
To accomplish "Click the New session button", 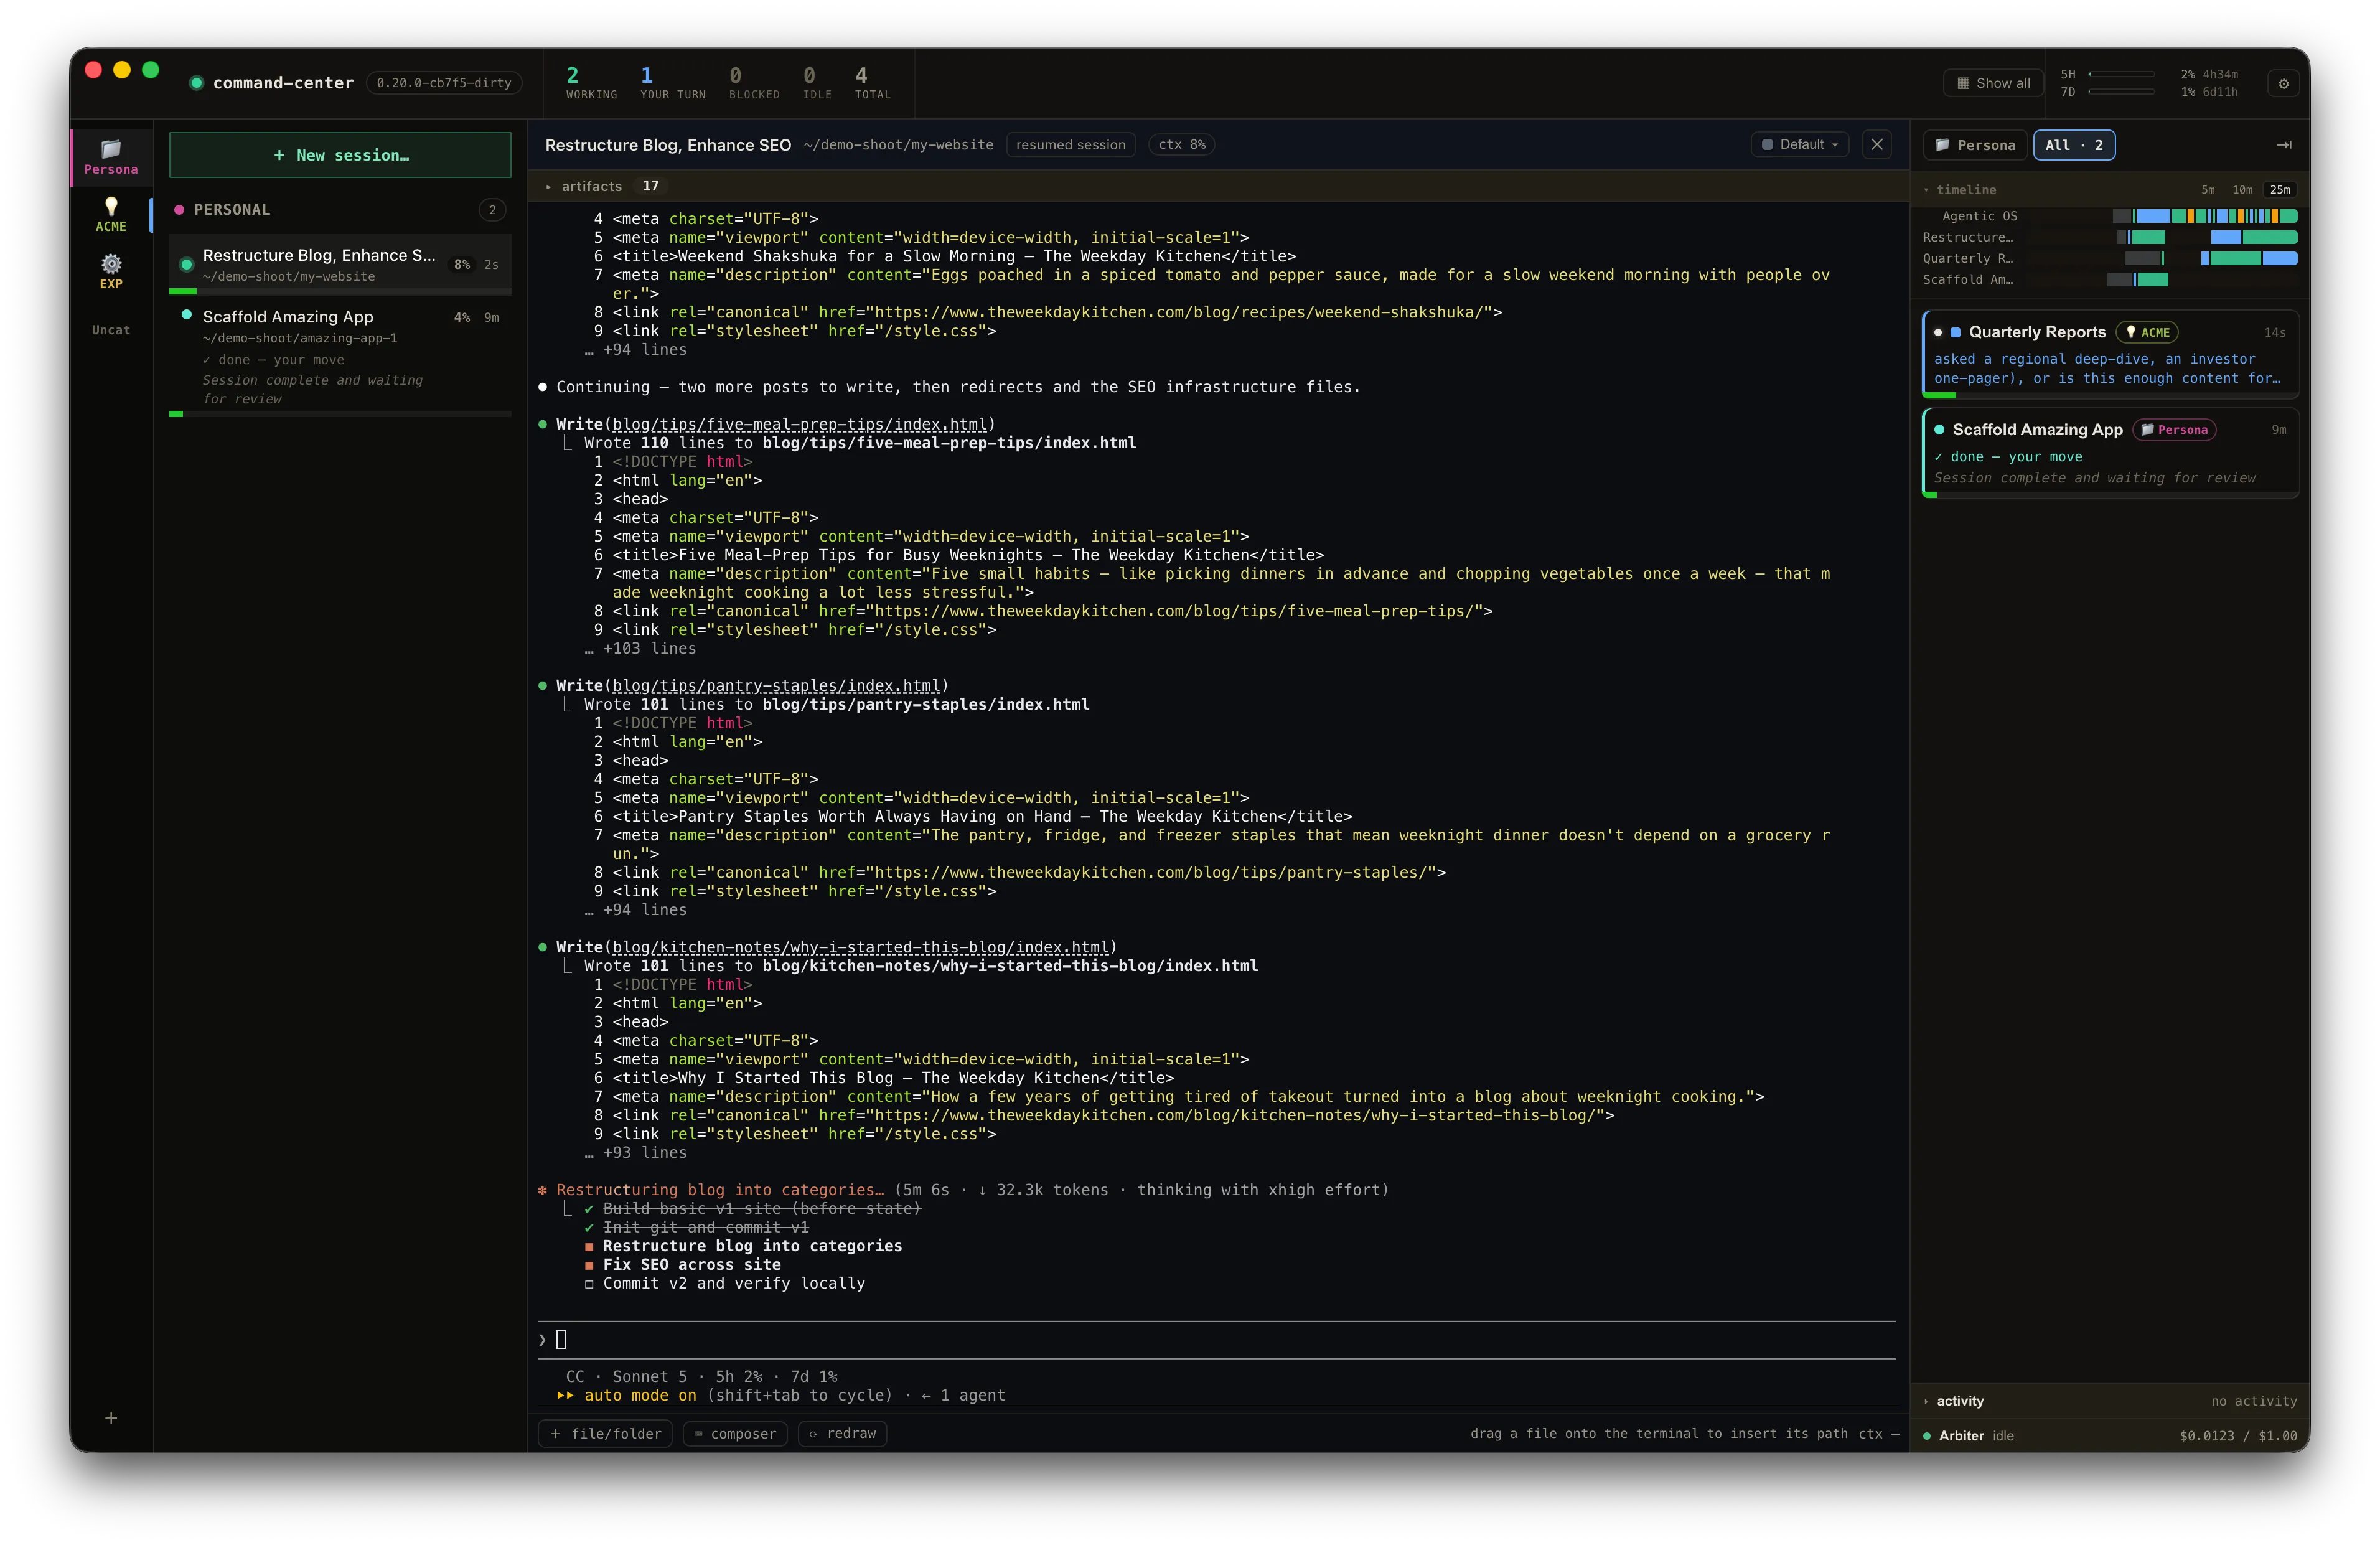I will (x=340, y=155).
